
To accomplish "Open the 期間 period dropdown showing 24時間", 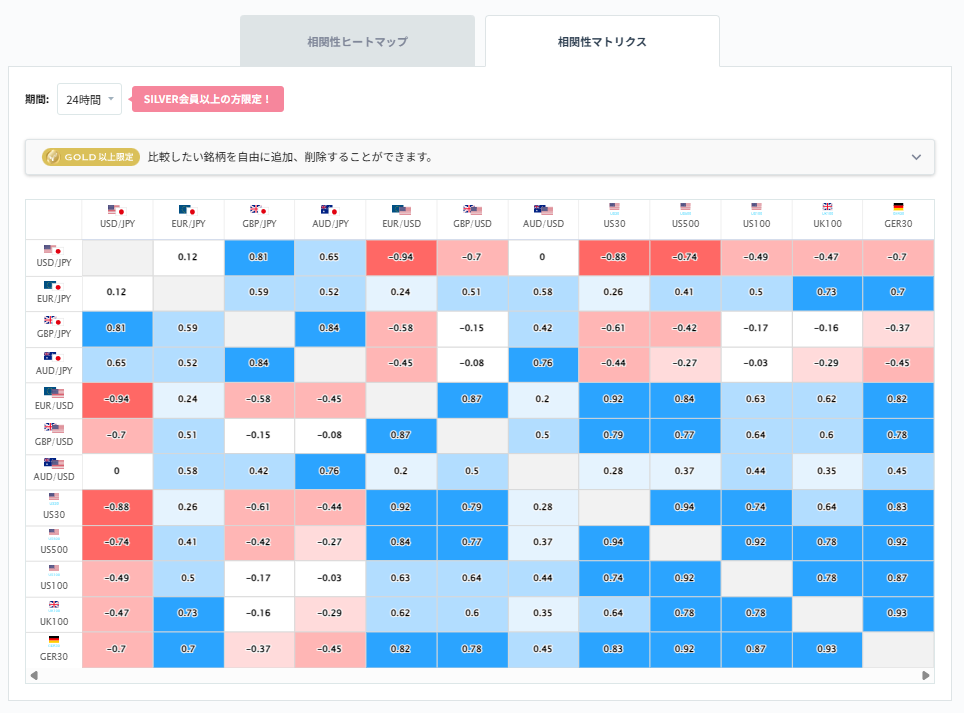I will [89, 98].
